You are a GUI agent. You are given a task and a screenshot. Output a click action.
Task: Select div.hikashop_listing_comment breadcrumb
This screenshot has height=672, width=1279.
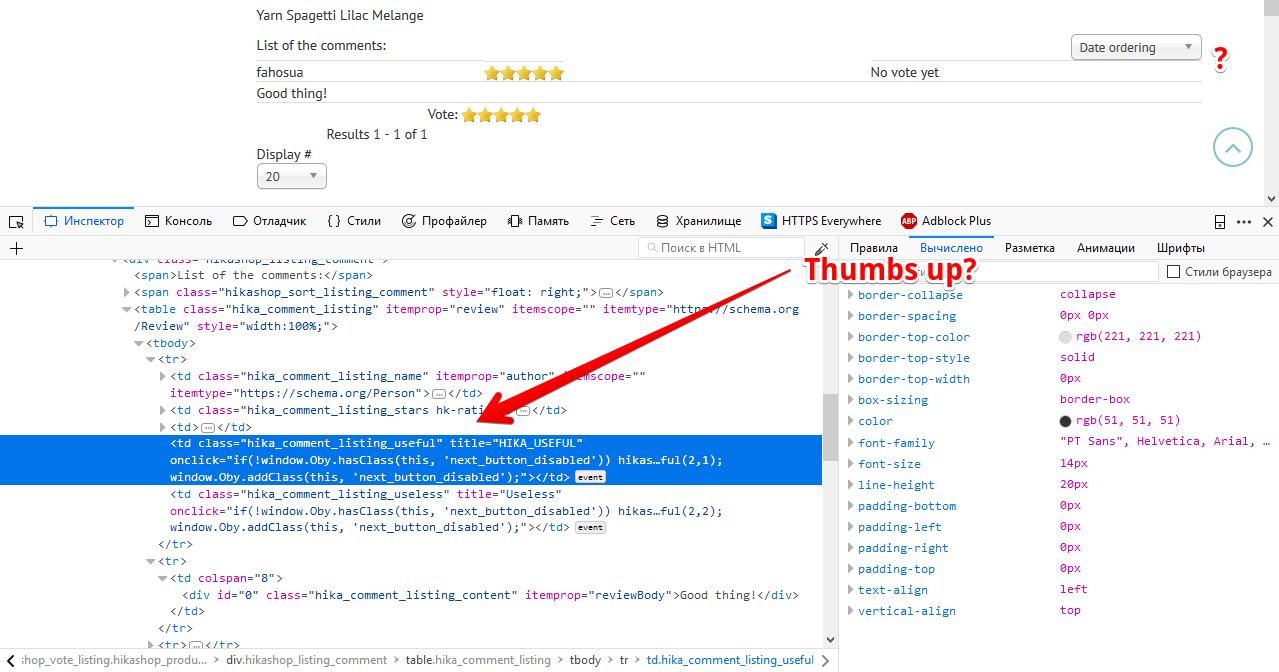(x=306, y=660)
